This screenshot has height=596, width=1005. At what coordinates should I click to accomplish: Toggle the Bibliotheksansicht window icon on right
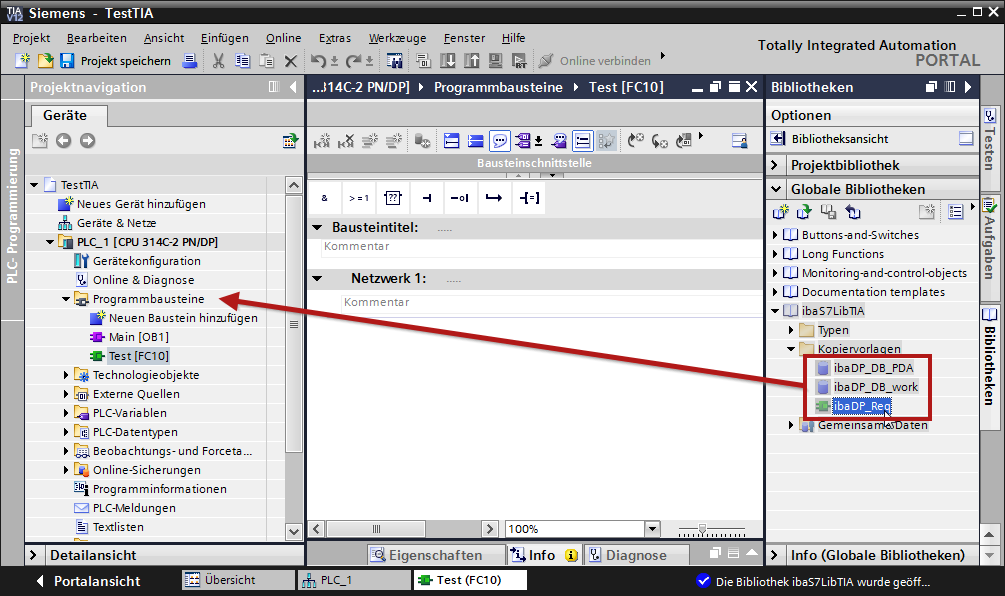click(966, 138)
